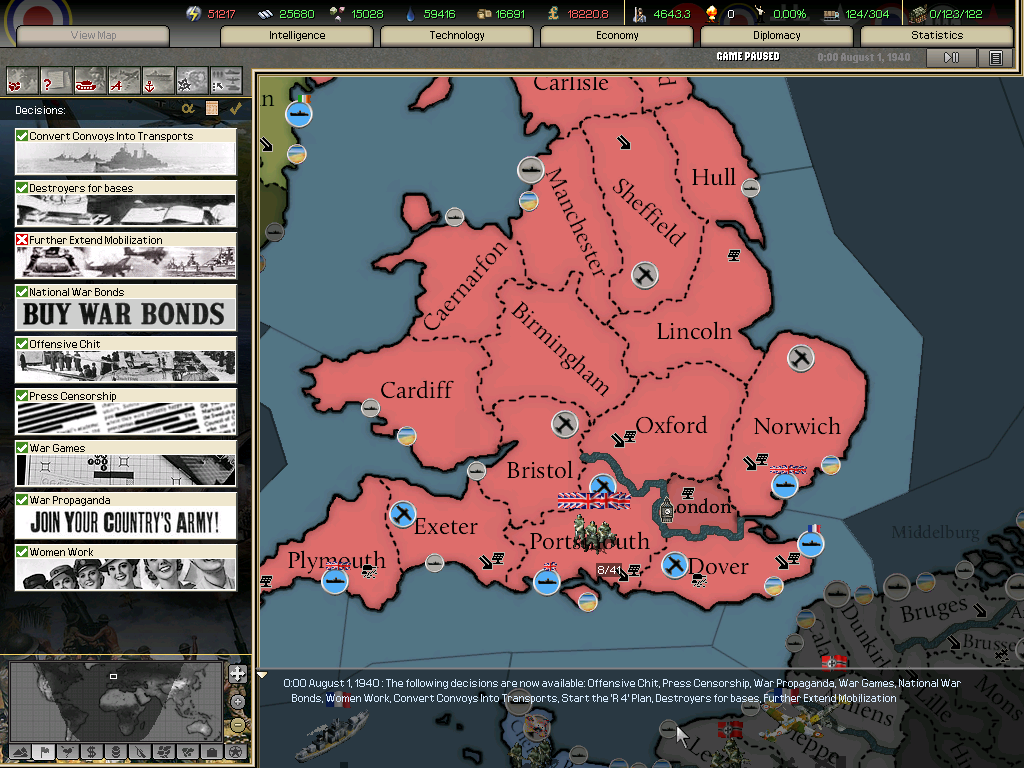This screenshot has width=1024, height=768.
Task: Toggle the Convert Convoys Into Transports checkbox
Action: [22, 136]
